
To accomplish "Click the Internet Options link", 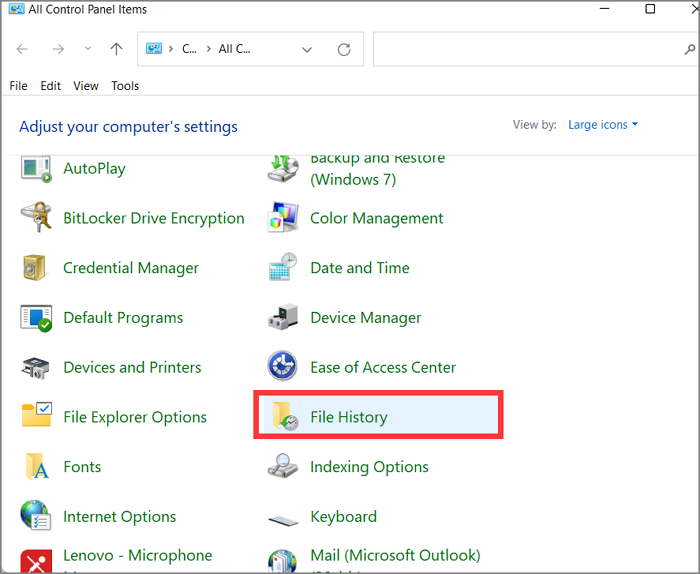I will tap(119, 517).
